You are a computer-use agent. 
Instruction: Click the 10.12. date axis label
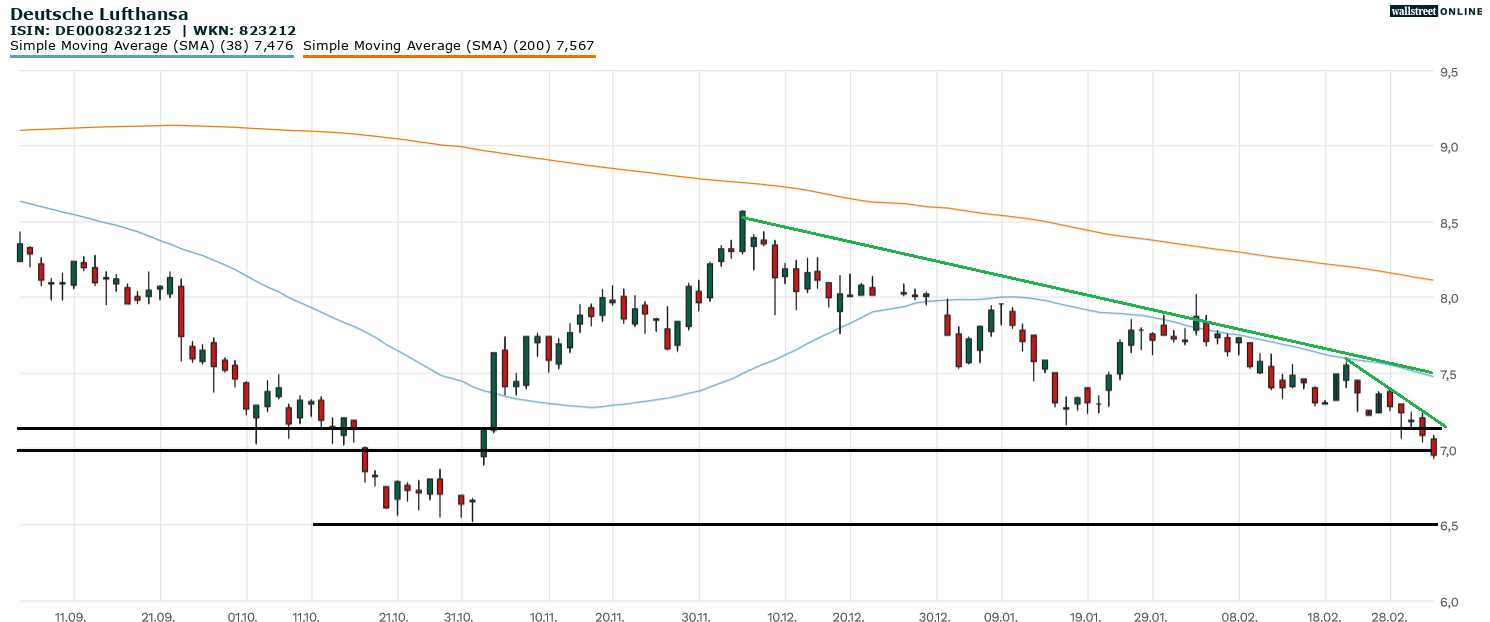[781, 617]
